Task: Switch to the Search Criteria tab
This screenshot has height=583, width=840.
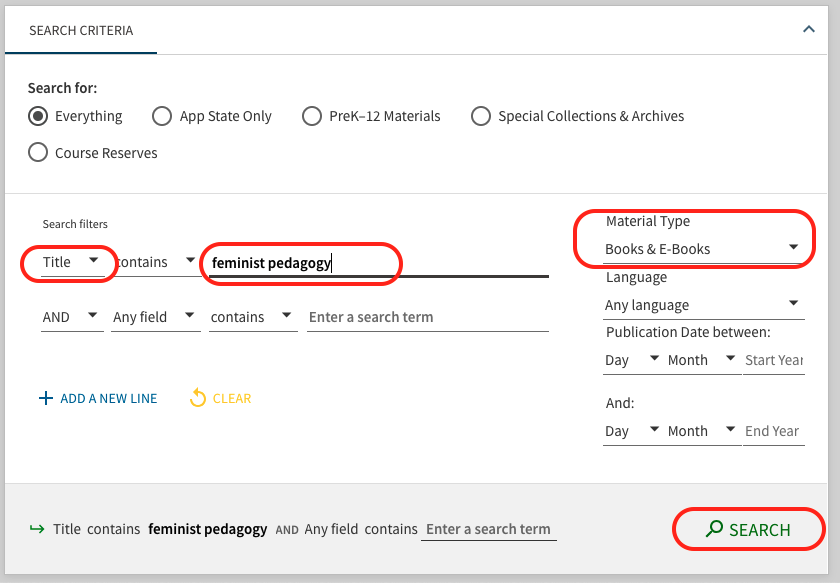Action: 81,31
